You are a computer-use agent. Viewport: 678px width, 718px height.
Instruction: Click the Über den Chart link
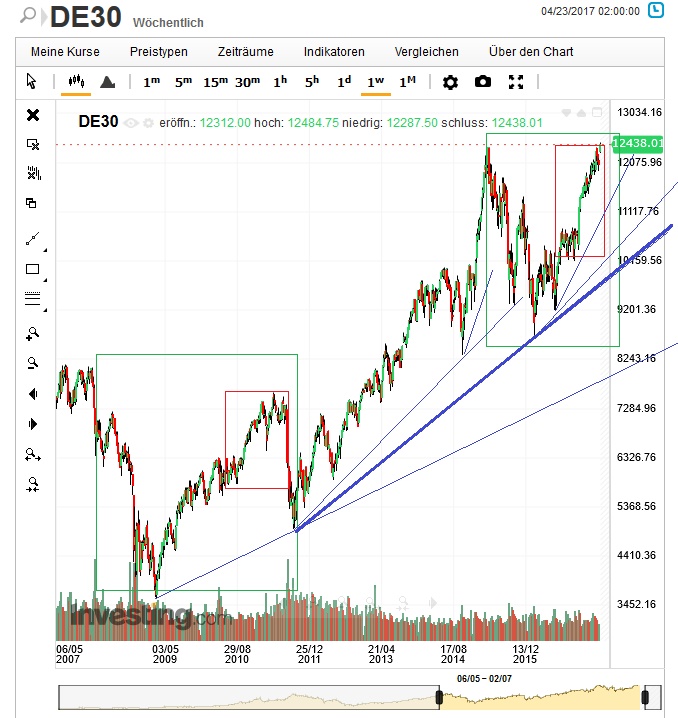tap(530, 52)
